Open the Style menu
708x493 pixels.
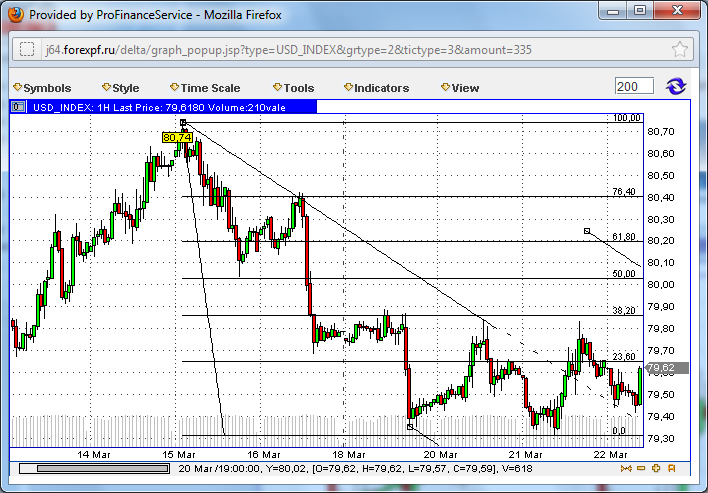point(121,88)
